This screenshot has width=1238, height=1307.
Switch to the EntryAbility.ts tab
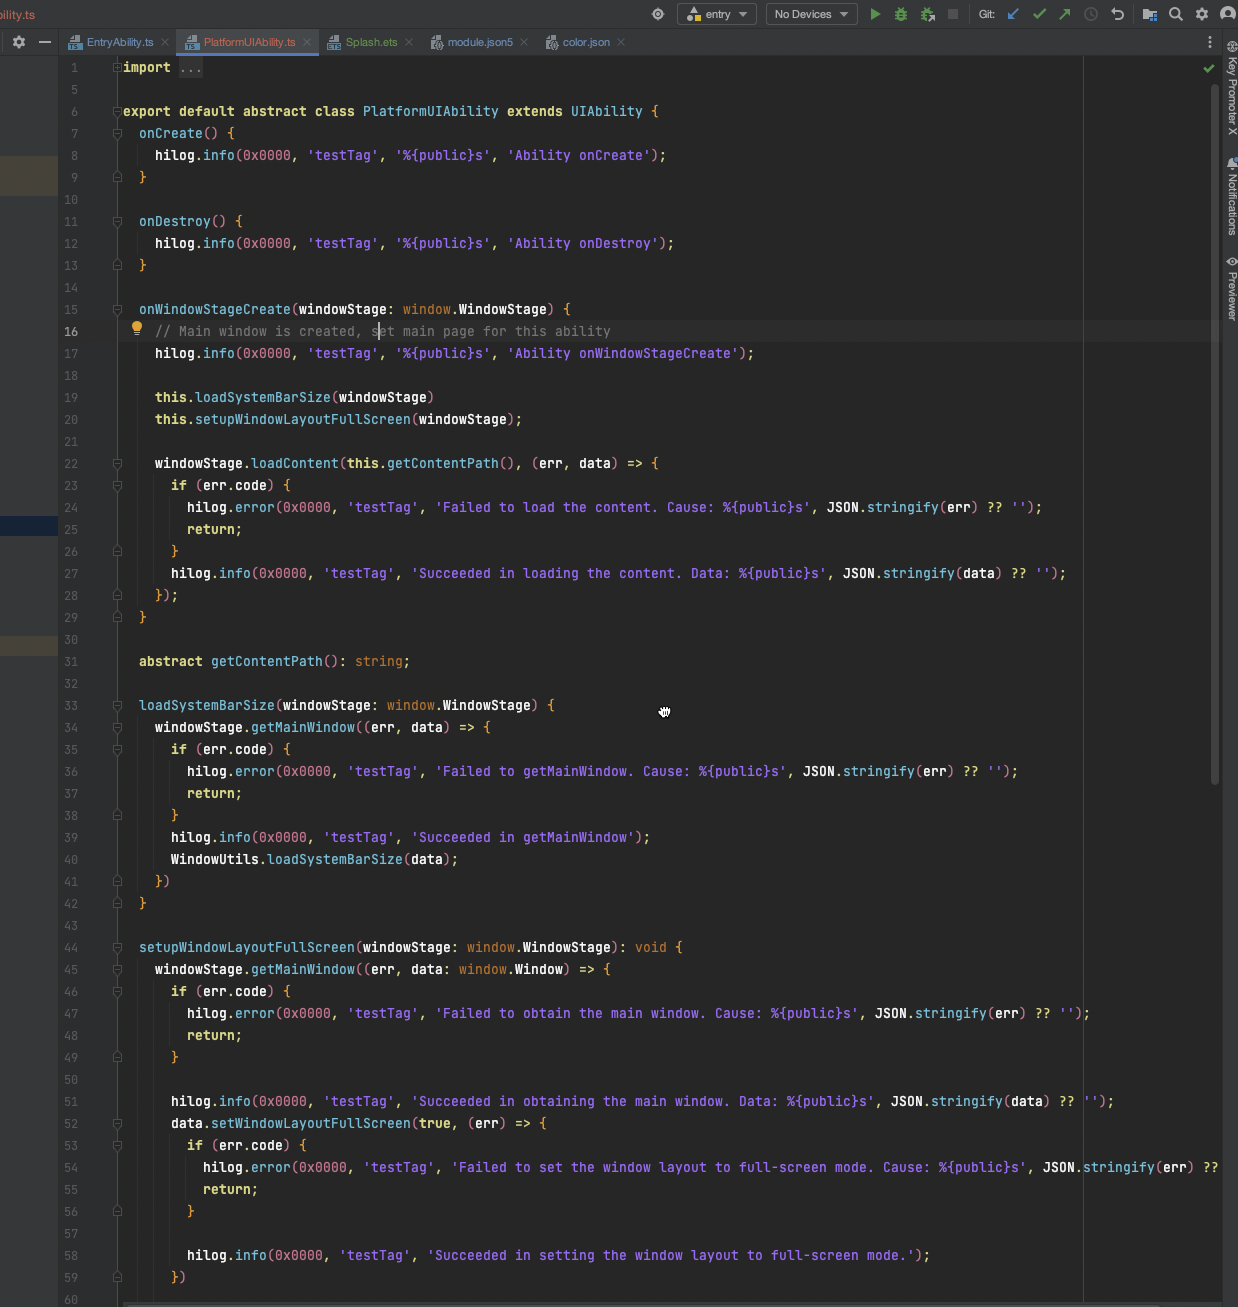tap(119, 42)
